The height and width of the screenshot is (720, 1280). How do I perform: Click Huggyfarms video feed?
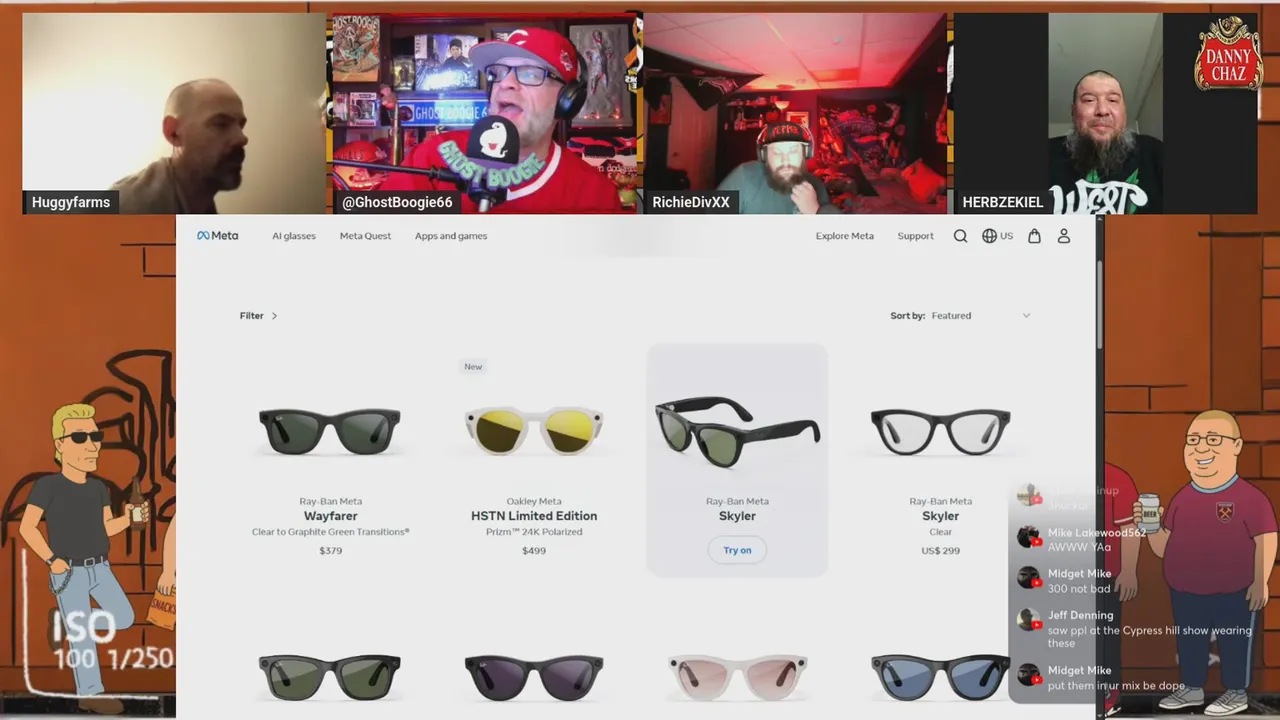click(174, 113)
